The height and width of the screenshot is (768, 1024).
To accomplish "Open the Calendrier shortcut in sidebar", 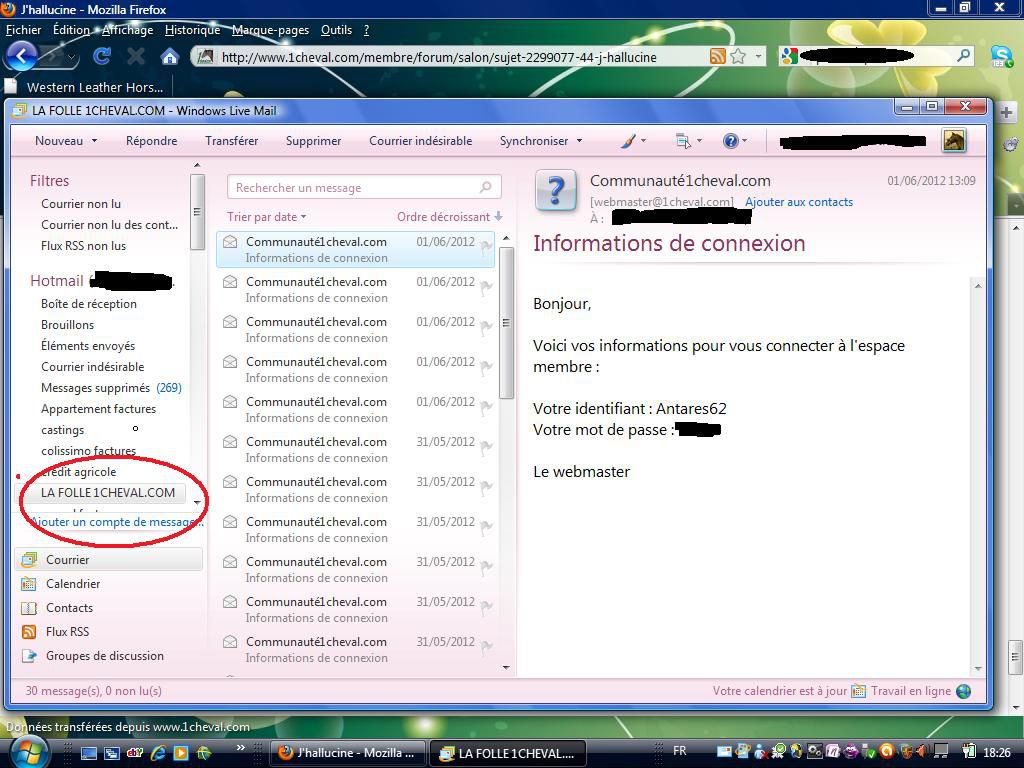I will (73, 584).
